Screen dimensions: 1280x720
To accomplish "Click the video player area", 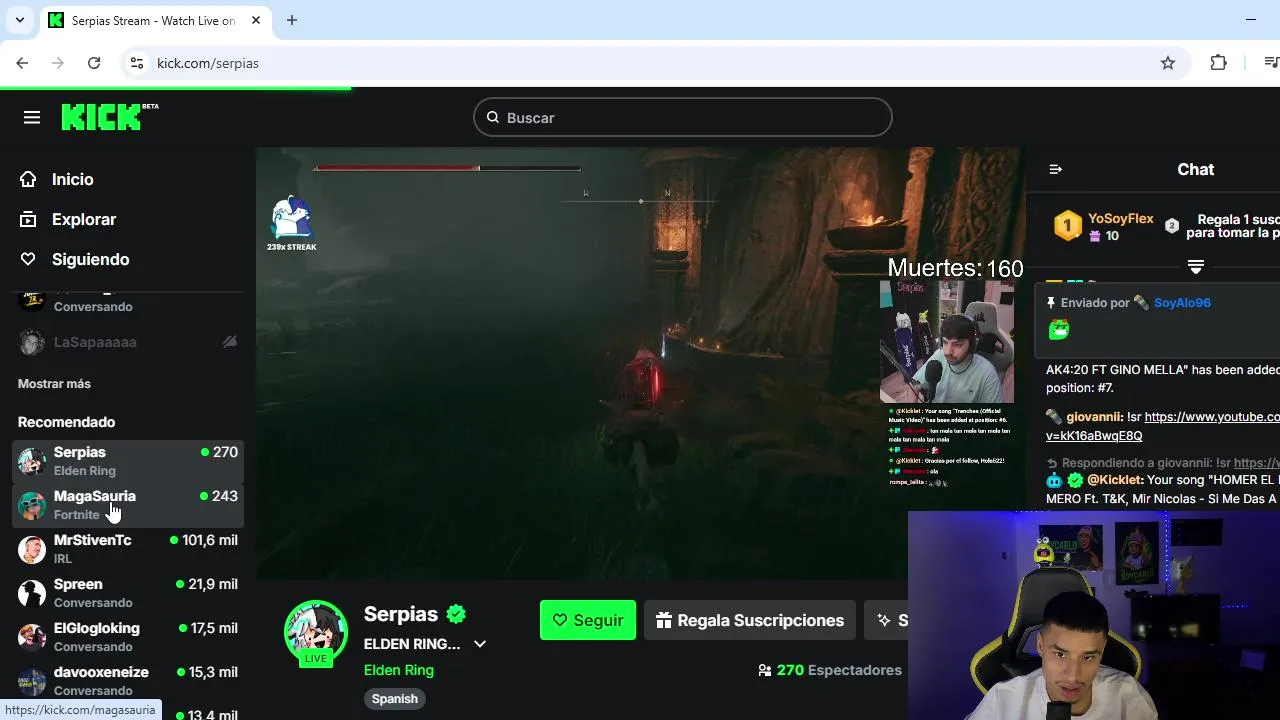I will (640, 364).
